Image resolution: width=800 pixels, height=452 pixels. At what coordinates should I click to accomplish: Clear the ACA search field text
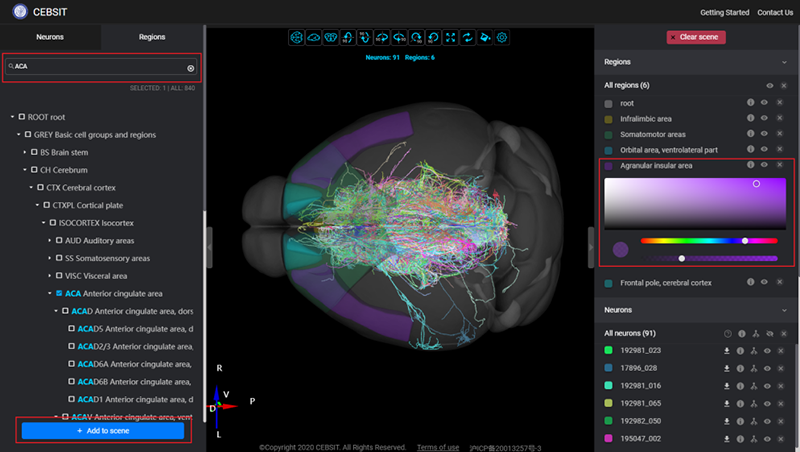pyautogui.click(x=190, y=67)
